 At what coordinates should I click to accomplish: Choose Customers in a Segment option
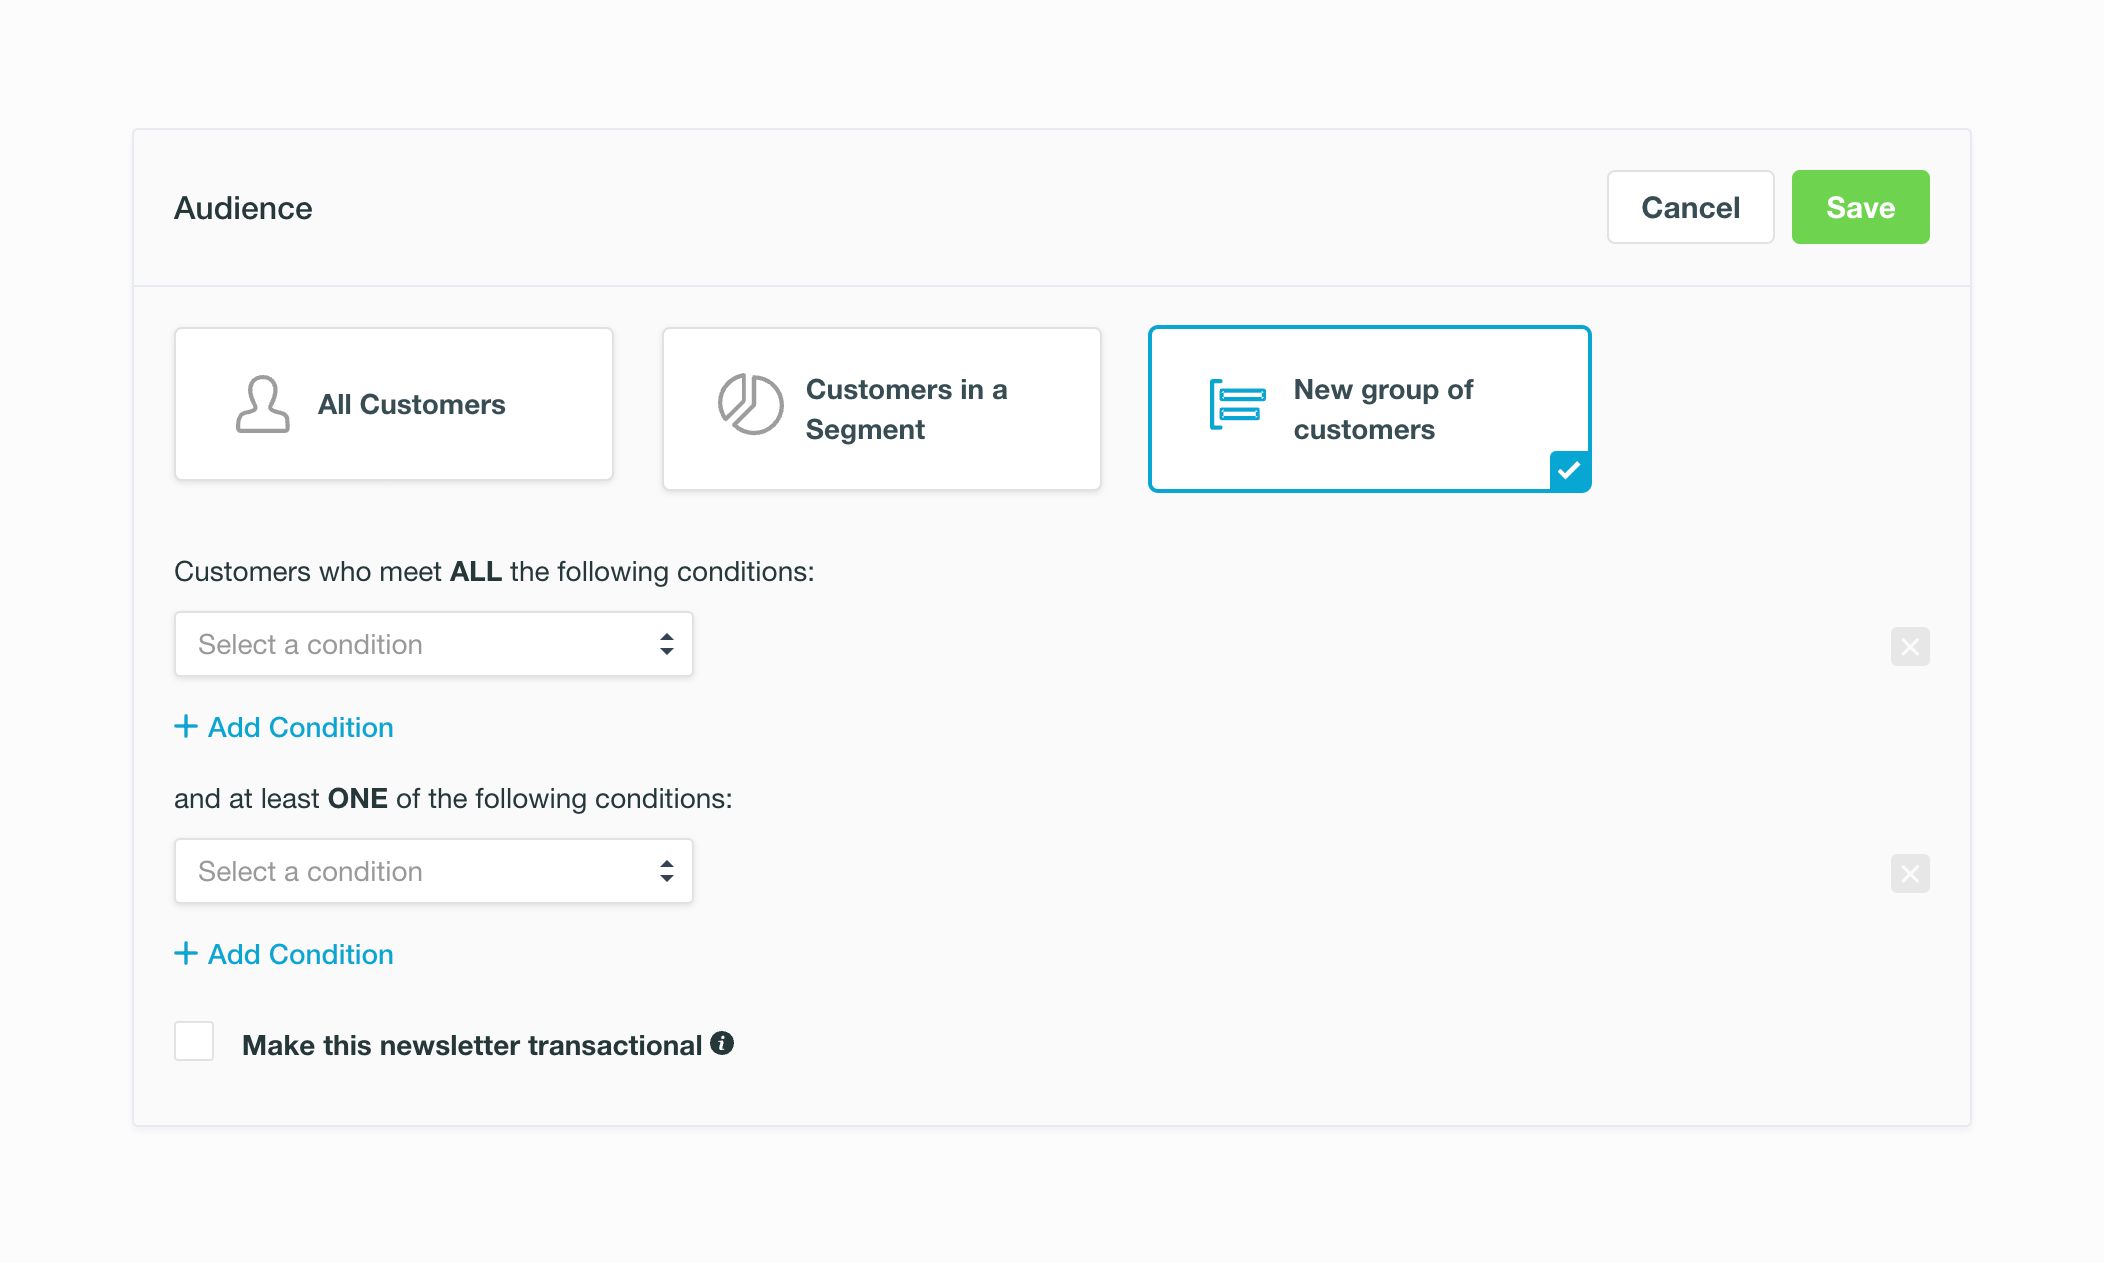881,409
